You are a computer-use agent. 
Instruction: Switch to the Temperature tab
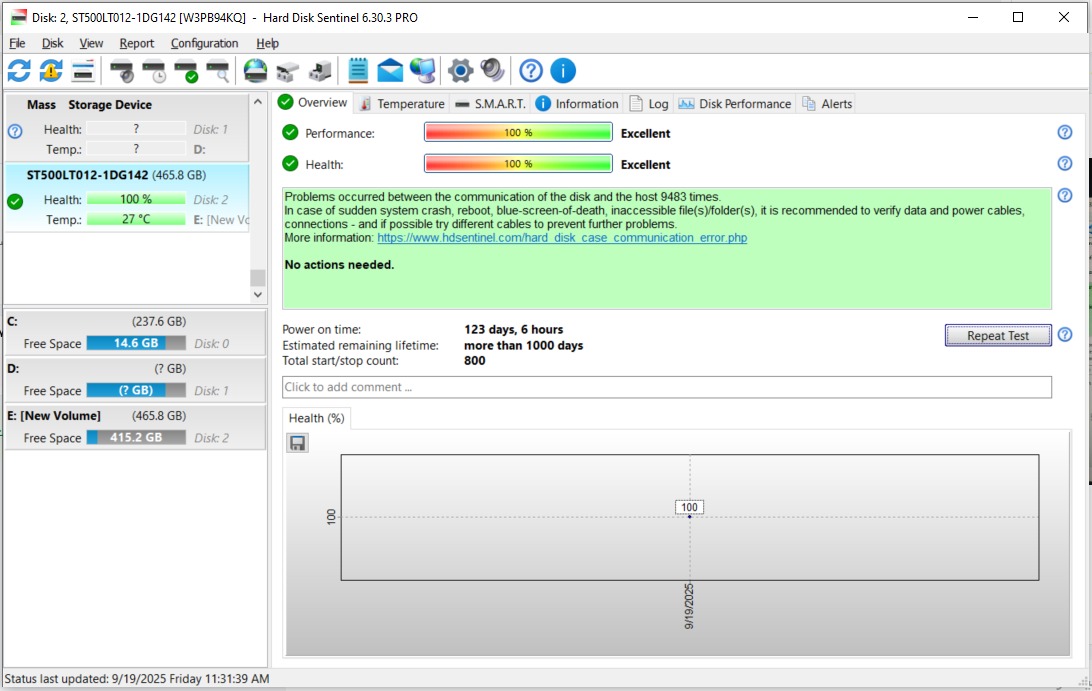402,104
